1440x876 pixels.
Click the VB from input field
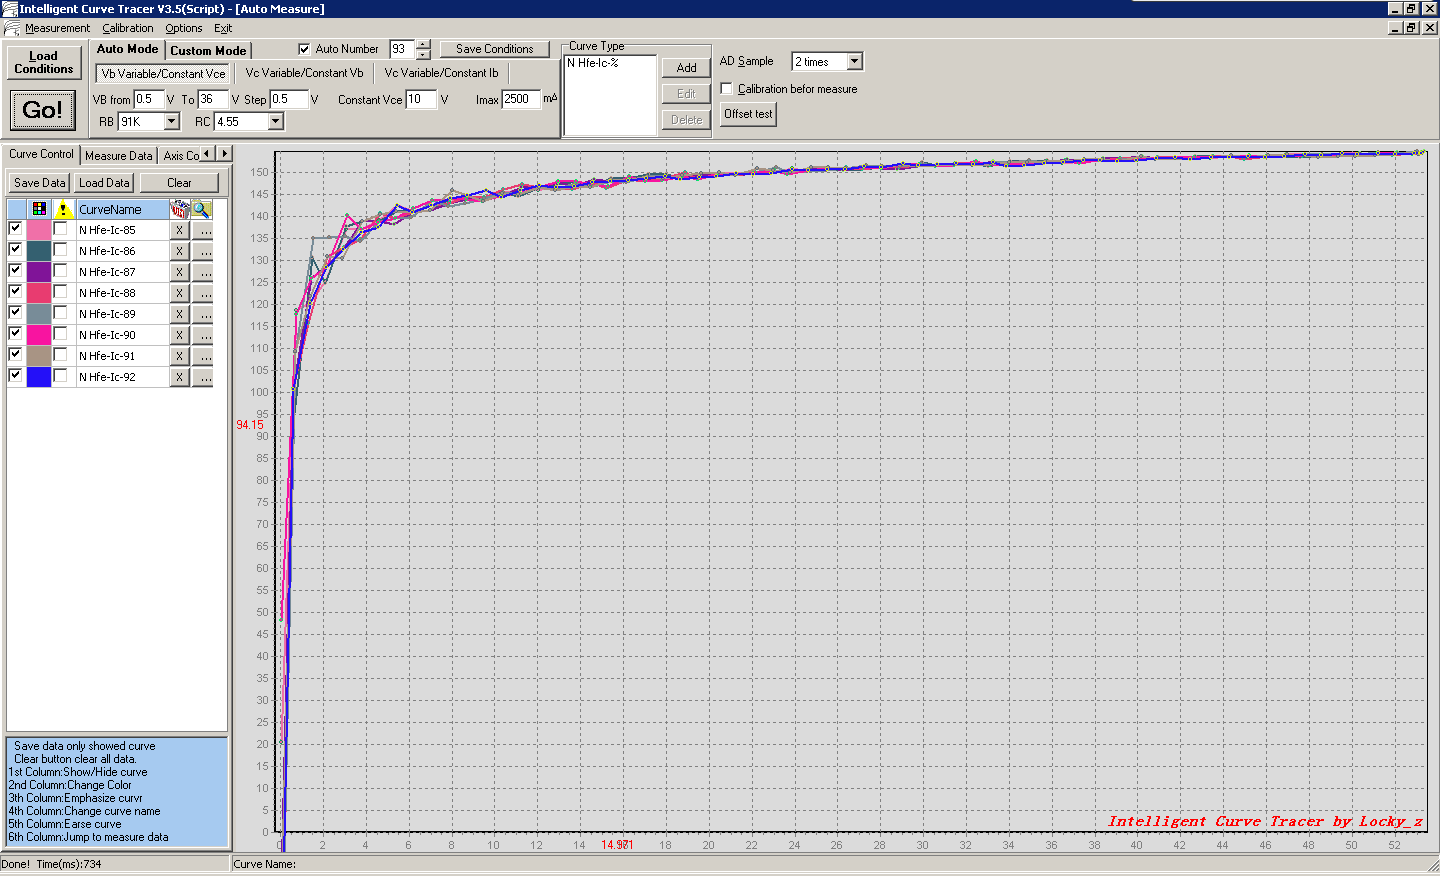click(x=149, y=99)
